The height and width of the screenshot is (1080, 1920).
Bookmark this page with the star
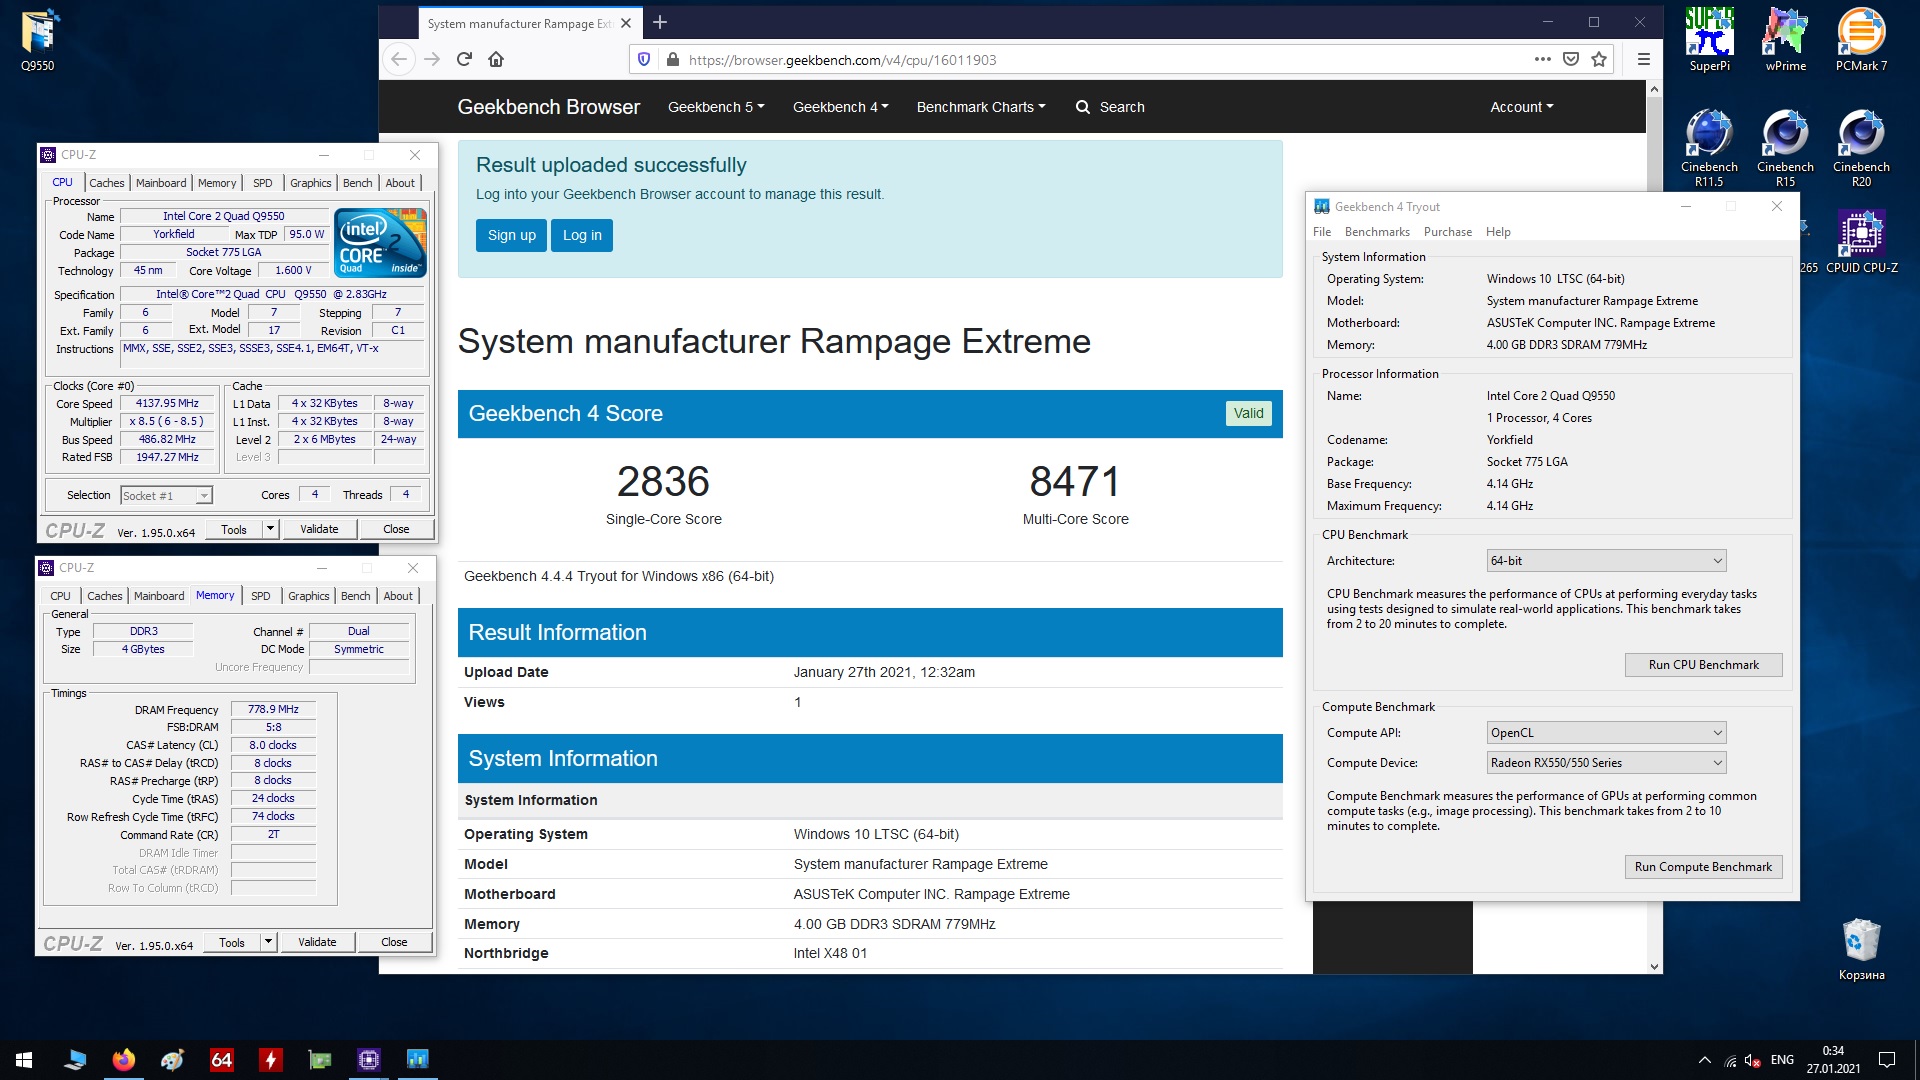[x=1599, y=59]
